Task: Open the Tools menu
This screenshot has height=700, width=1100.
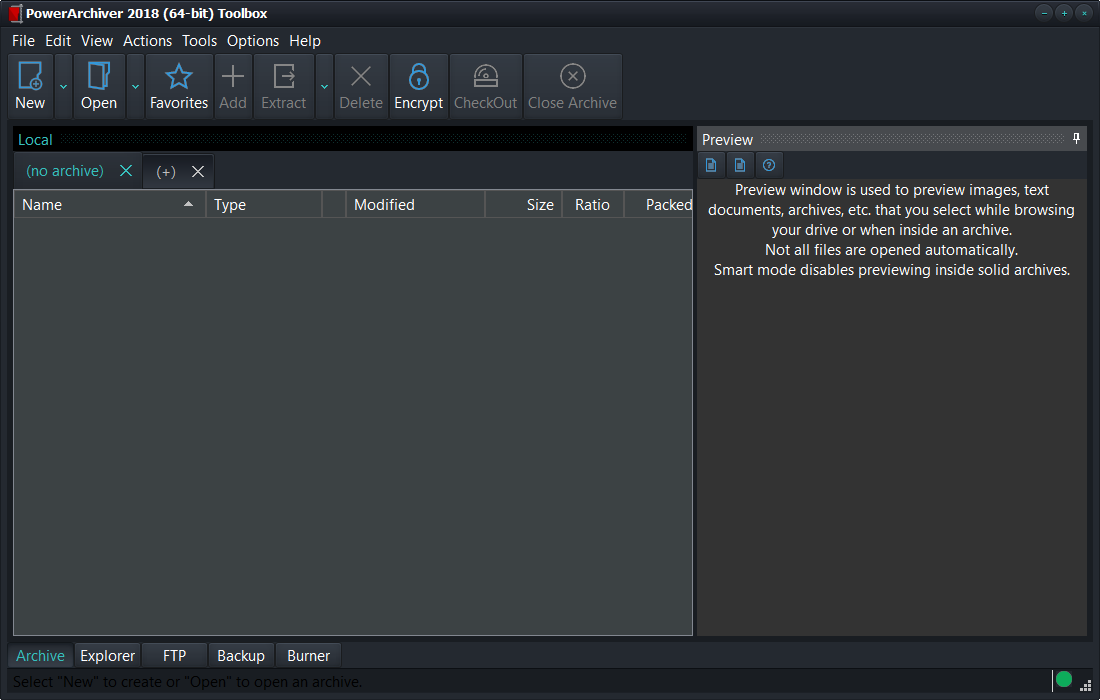Action: [x=199, y=41]
